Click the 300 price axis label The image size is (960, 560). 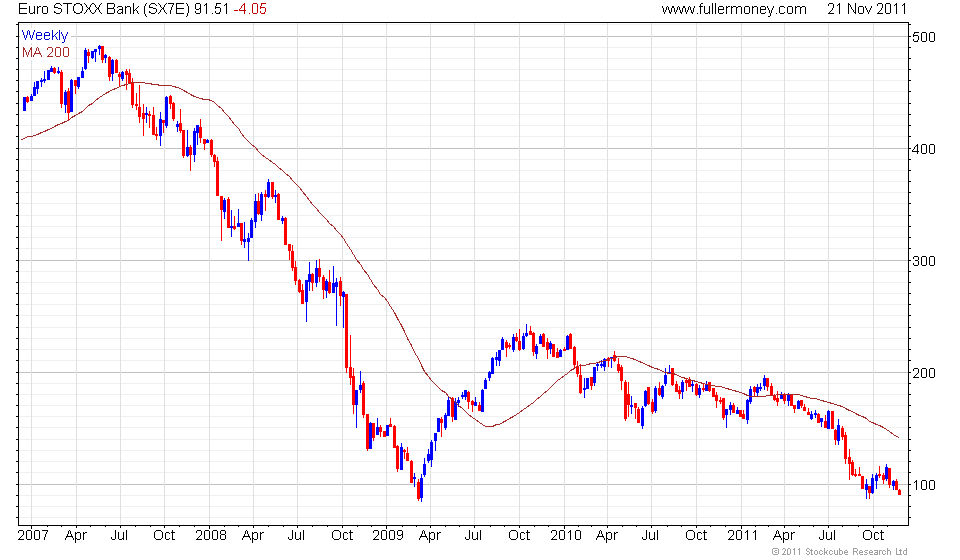pos(924,261)
